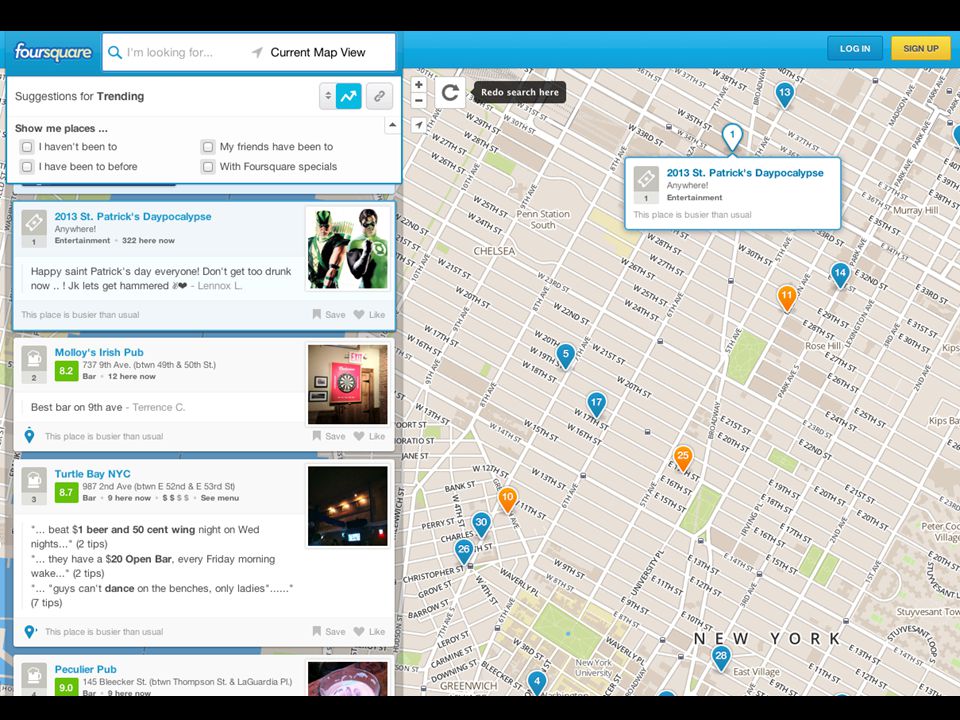Screen dimensions: 960x720
Task: Select map pin number 14
Action: (x=840, y=274)
